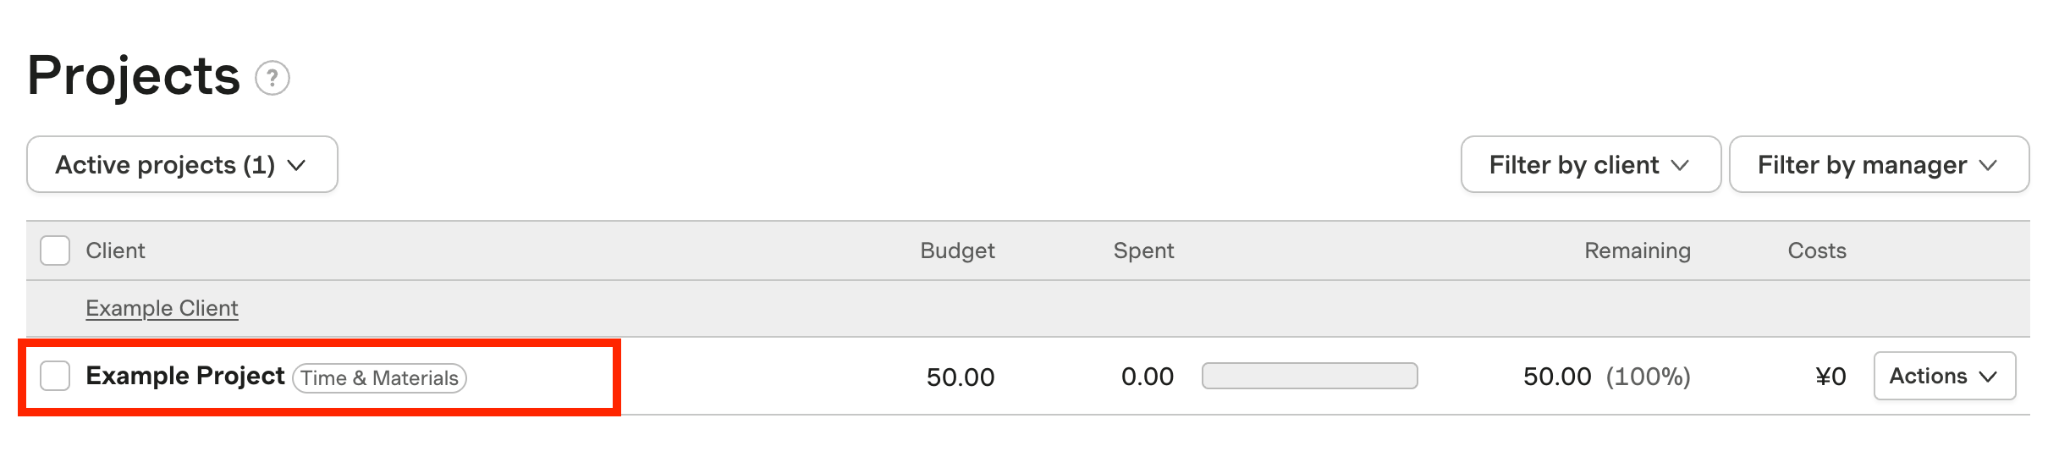The width and height of the screenshot is (2048, 460).
Task: Click the Time & Materials badge
Action: pos(379,378)
